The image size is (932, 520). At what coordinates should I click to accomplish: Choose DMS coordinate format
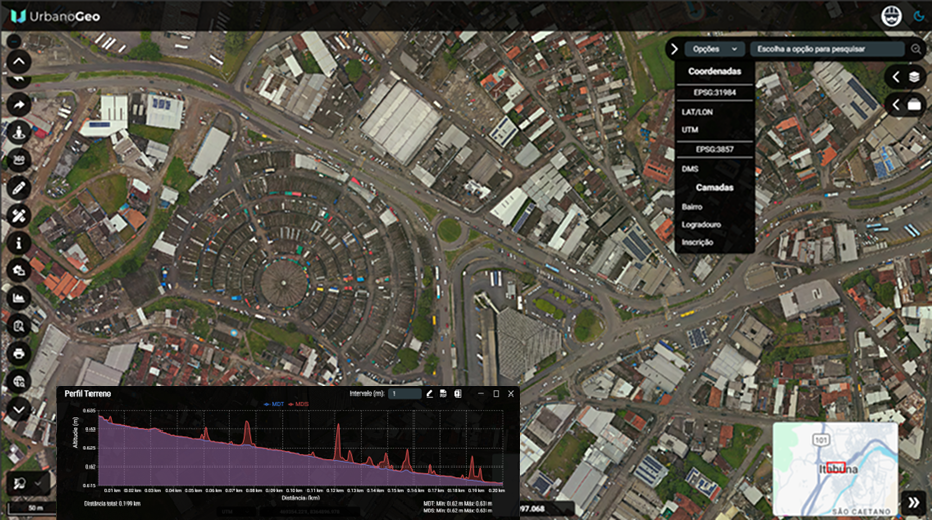point(690,169)
